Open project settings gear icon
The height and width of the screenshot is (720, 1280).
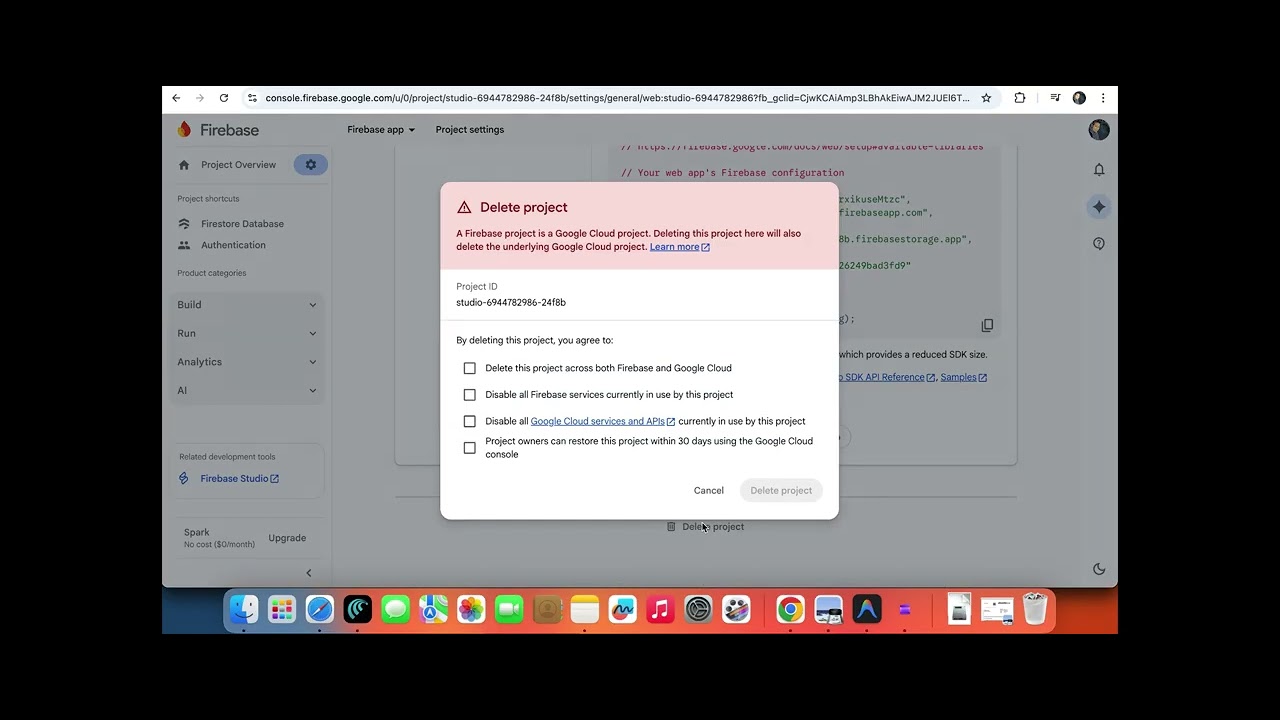310,165
